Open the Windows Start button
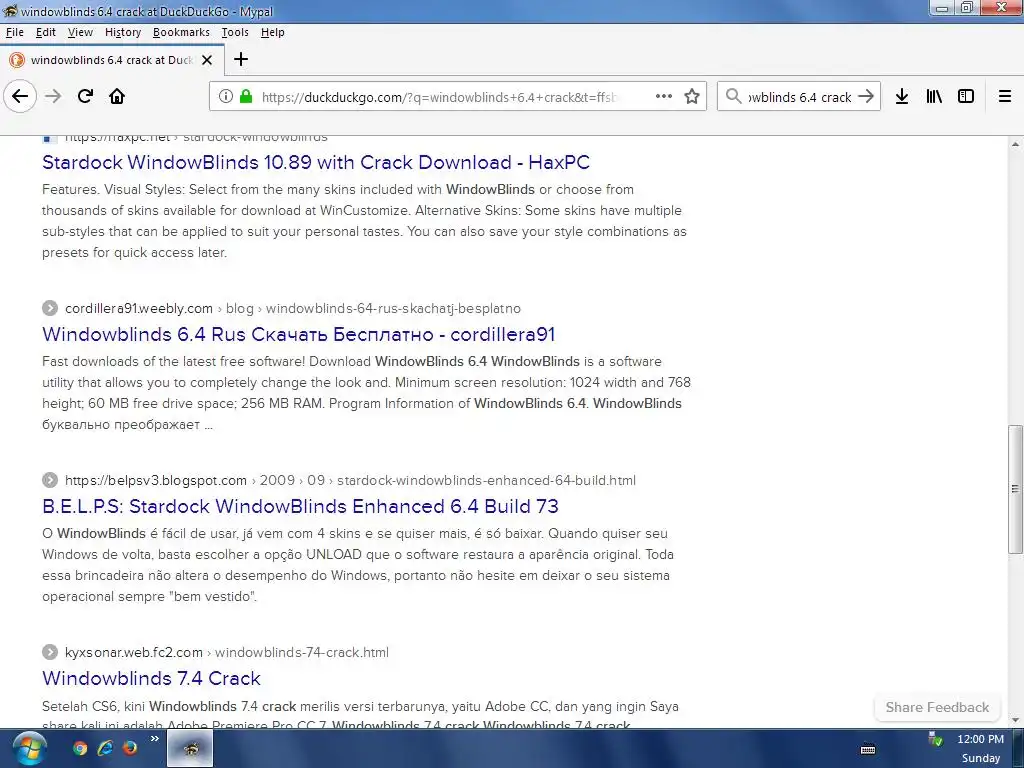 [29, 748]
